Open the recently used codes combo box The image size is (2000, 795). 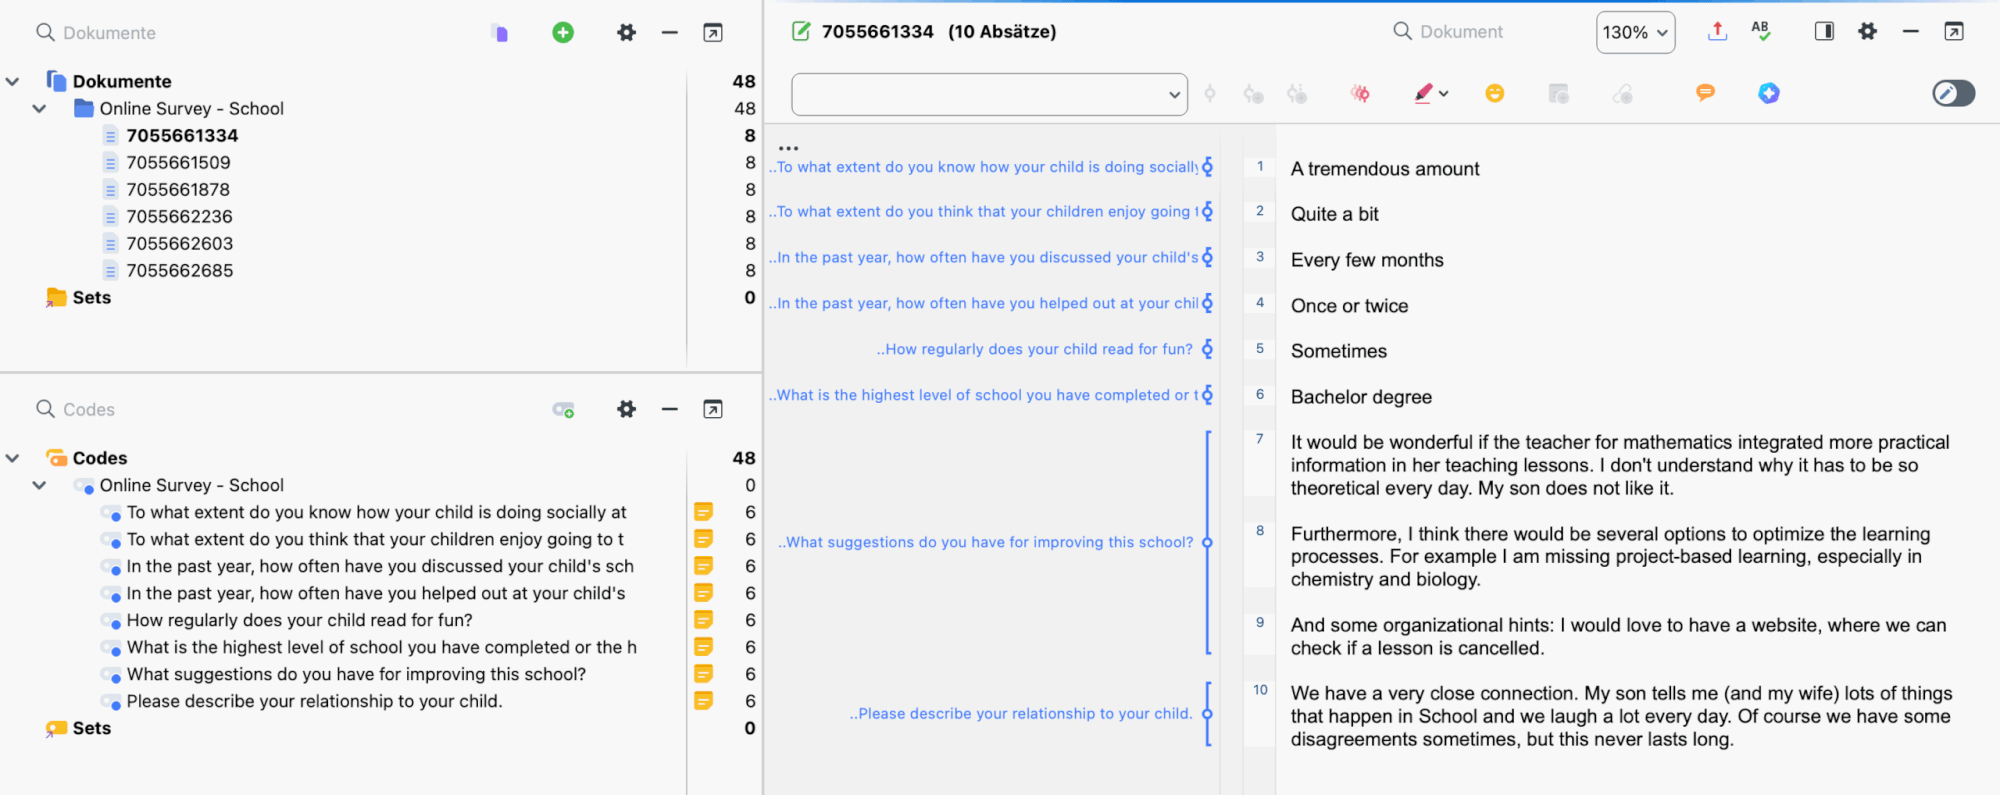click(x=989, y=94)
